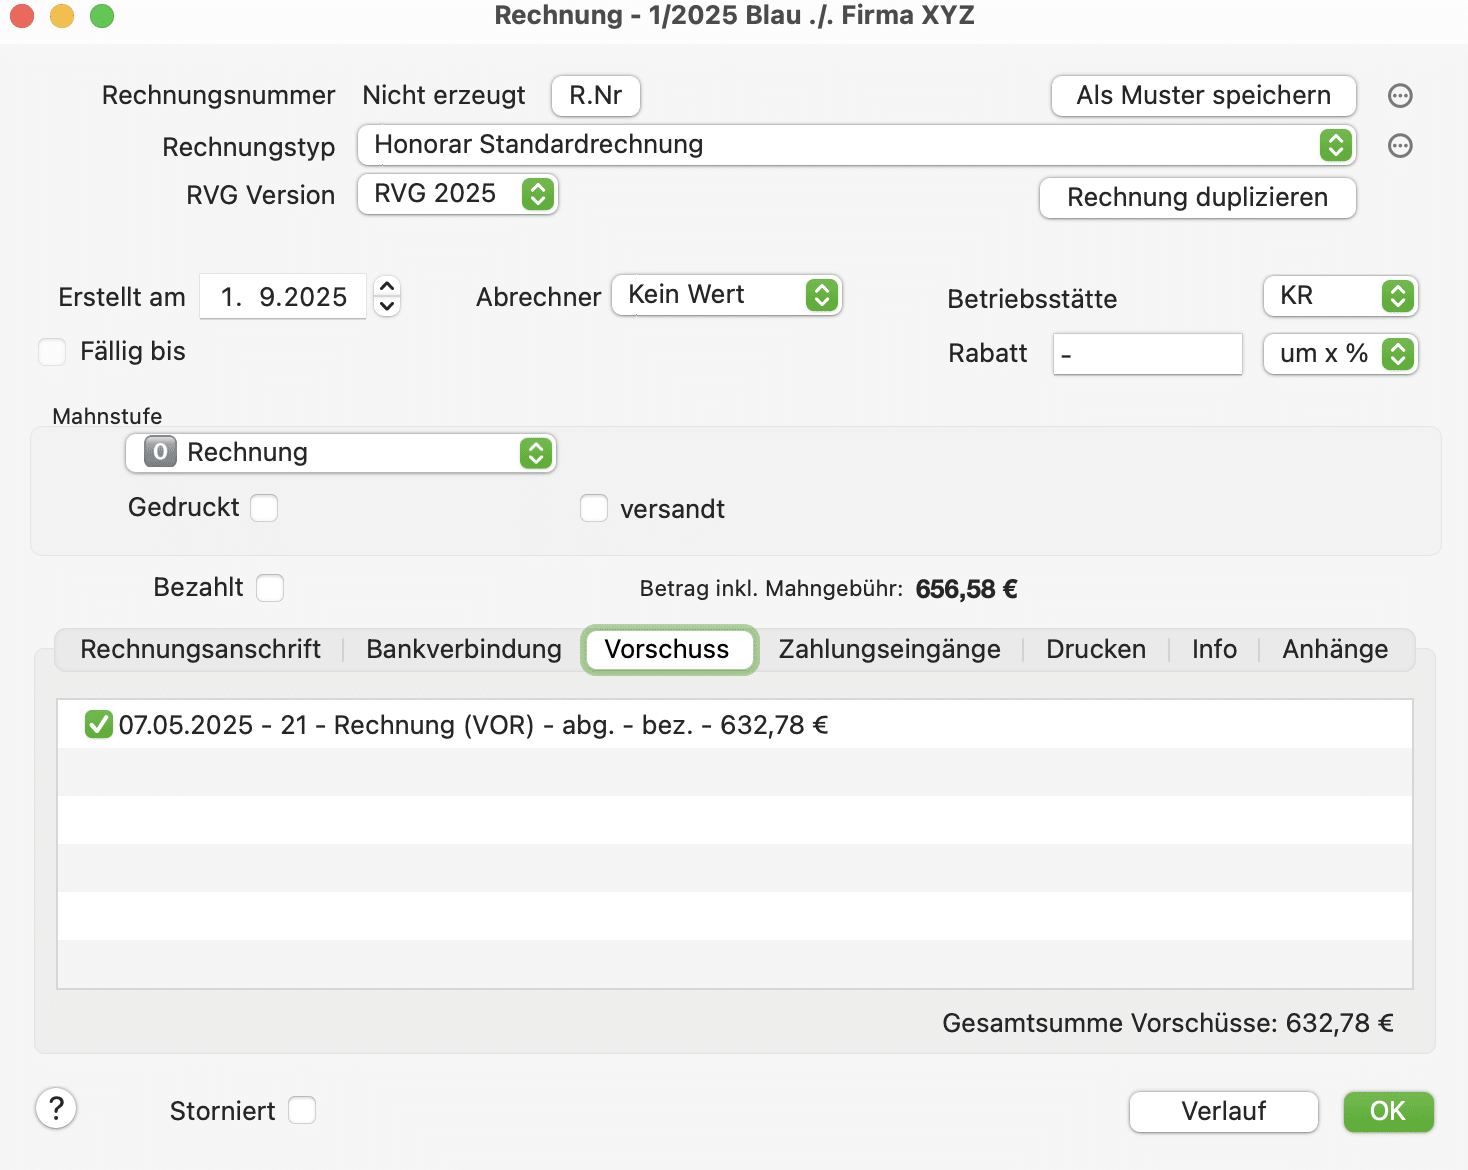Tick the Storniert checkbox
The width and height of the screenshot is (1468, 1170).
[x=302, y=1111]
